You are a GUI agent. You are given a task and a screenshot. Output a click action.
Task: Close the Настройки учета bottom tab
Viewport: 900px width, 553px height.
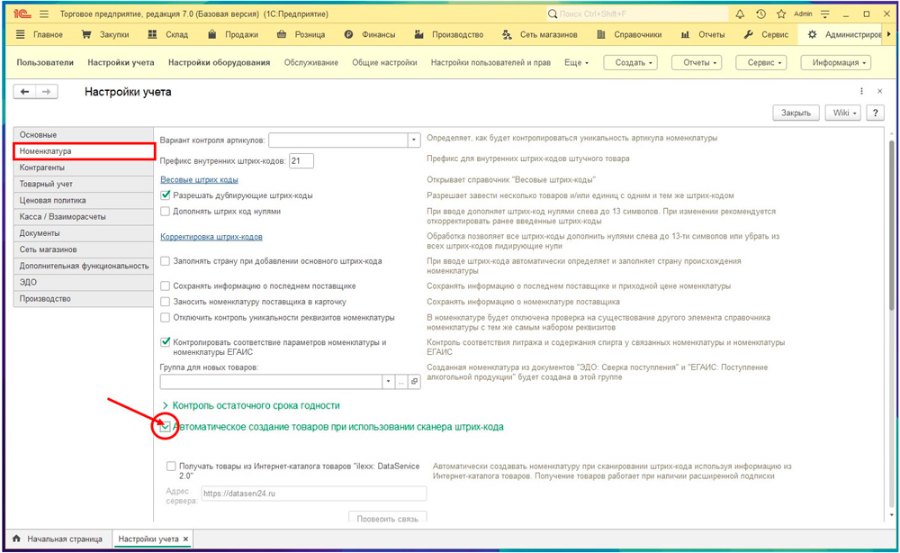(185, 539)
